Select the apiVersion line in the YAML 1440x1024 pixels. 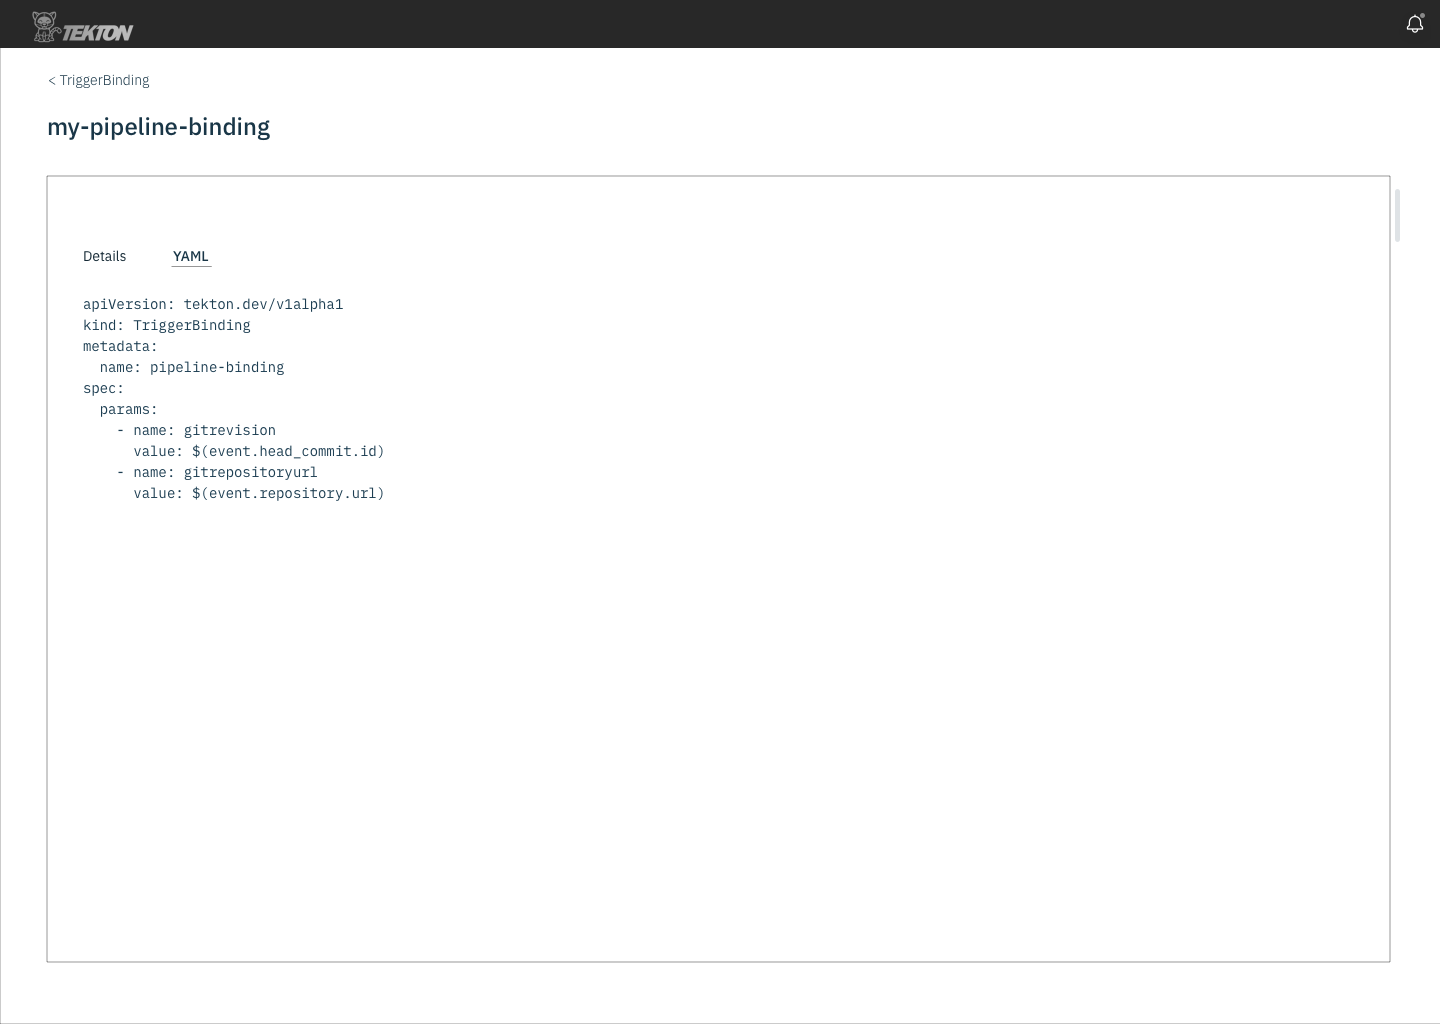point(212,304)
